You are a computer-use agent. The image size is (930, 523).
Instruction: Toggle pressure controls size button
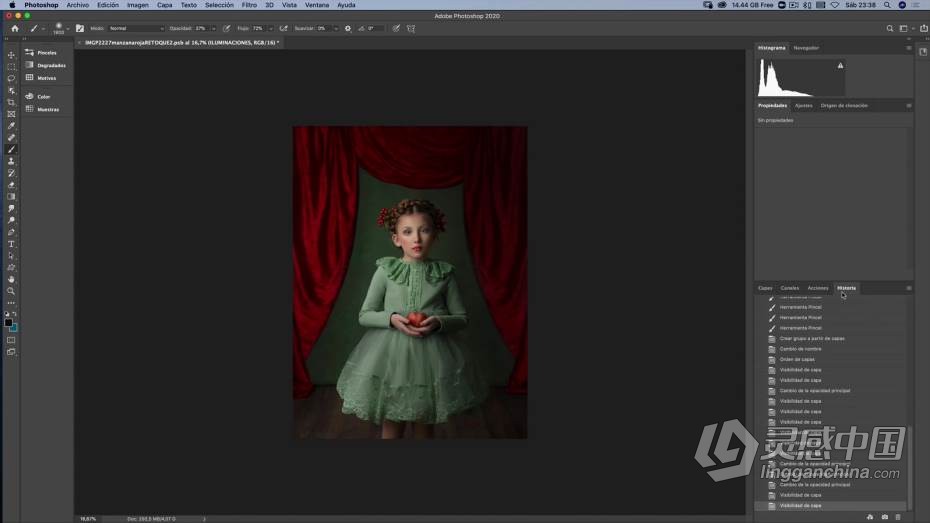(x=396, y=28)
